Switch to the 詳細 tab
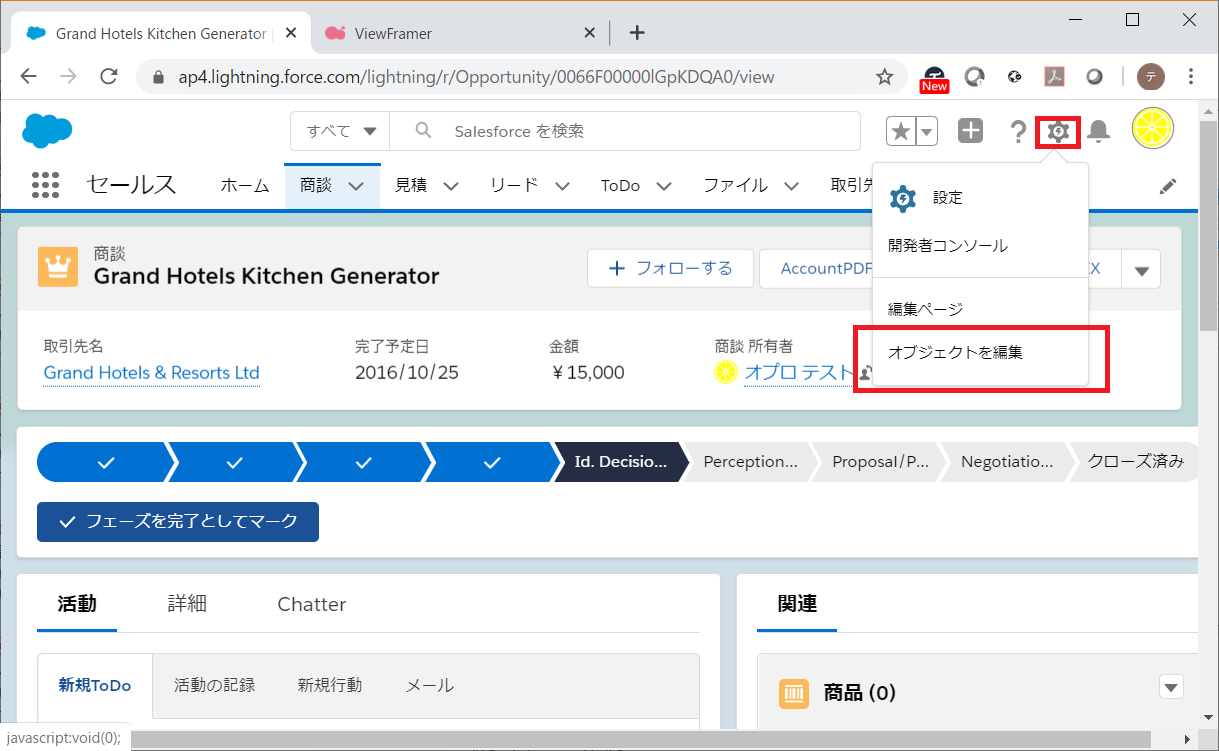The width and height of the screenshot is (1219, 751). coord(187,604)
